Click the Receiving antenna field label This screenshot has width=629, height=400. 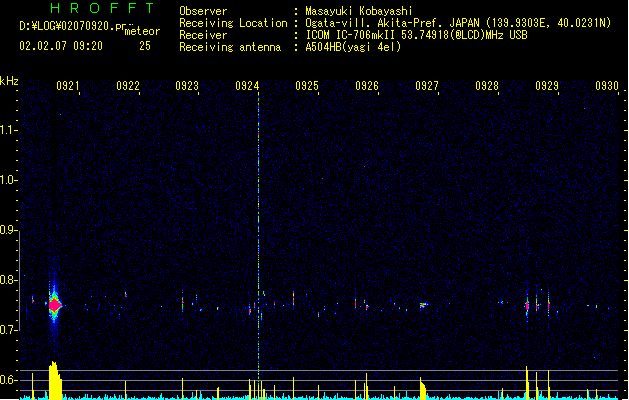230,47
